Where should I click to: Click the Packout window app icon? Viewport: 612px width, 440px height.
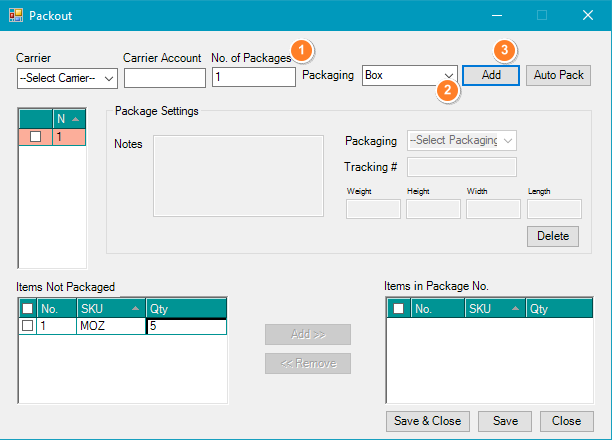tap(15, 15)
